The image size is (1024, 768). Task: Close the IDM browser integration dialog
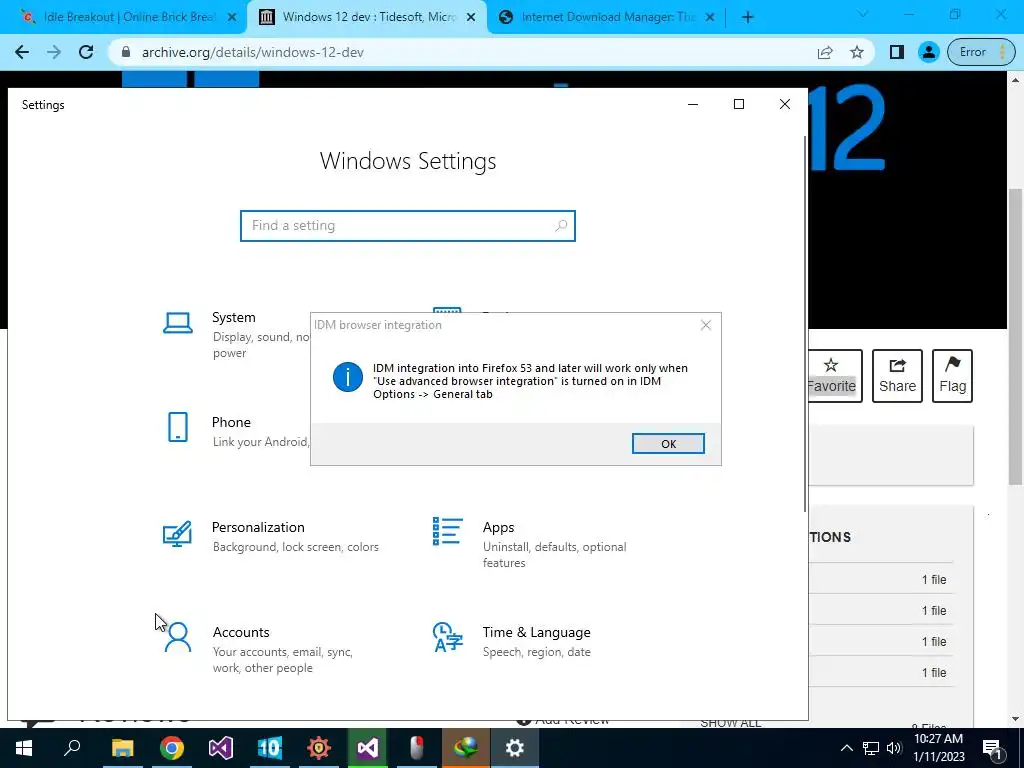tap(705, 325)
